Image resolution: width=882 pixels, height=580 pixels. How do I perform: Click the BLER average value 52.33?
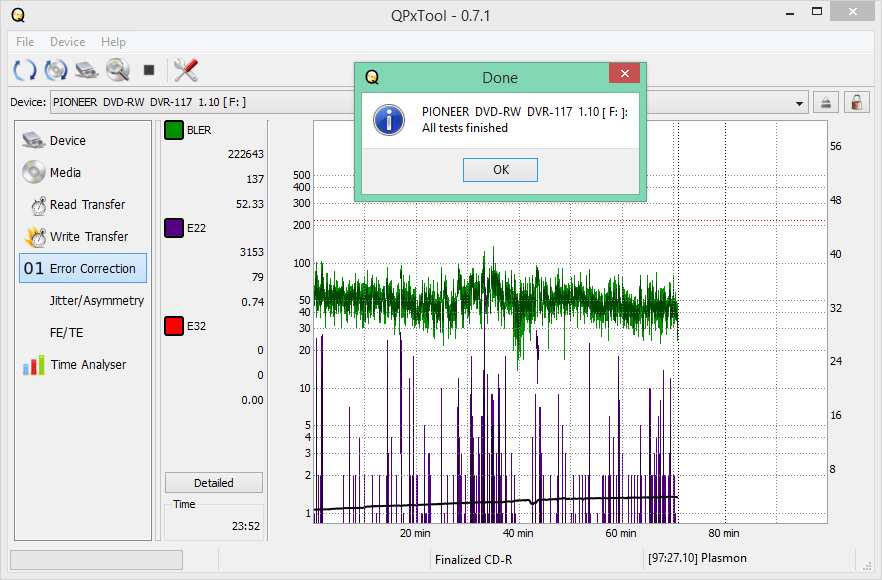tap(250, 204)
